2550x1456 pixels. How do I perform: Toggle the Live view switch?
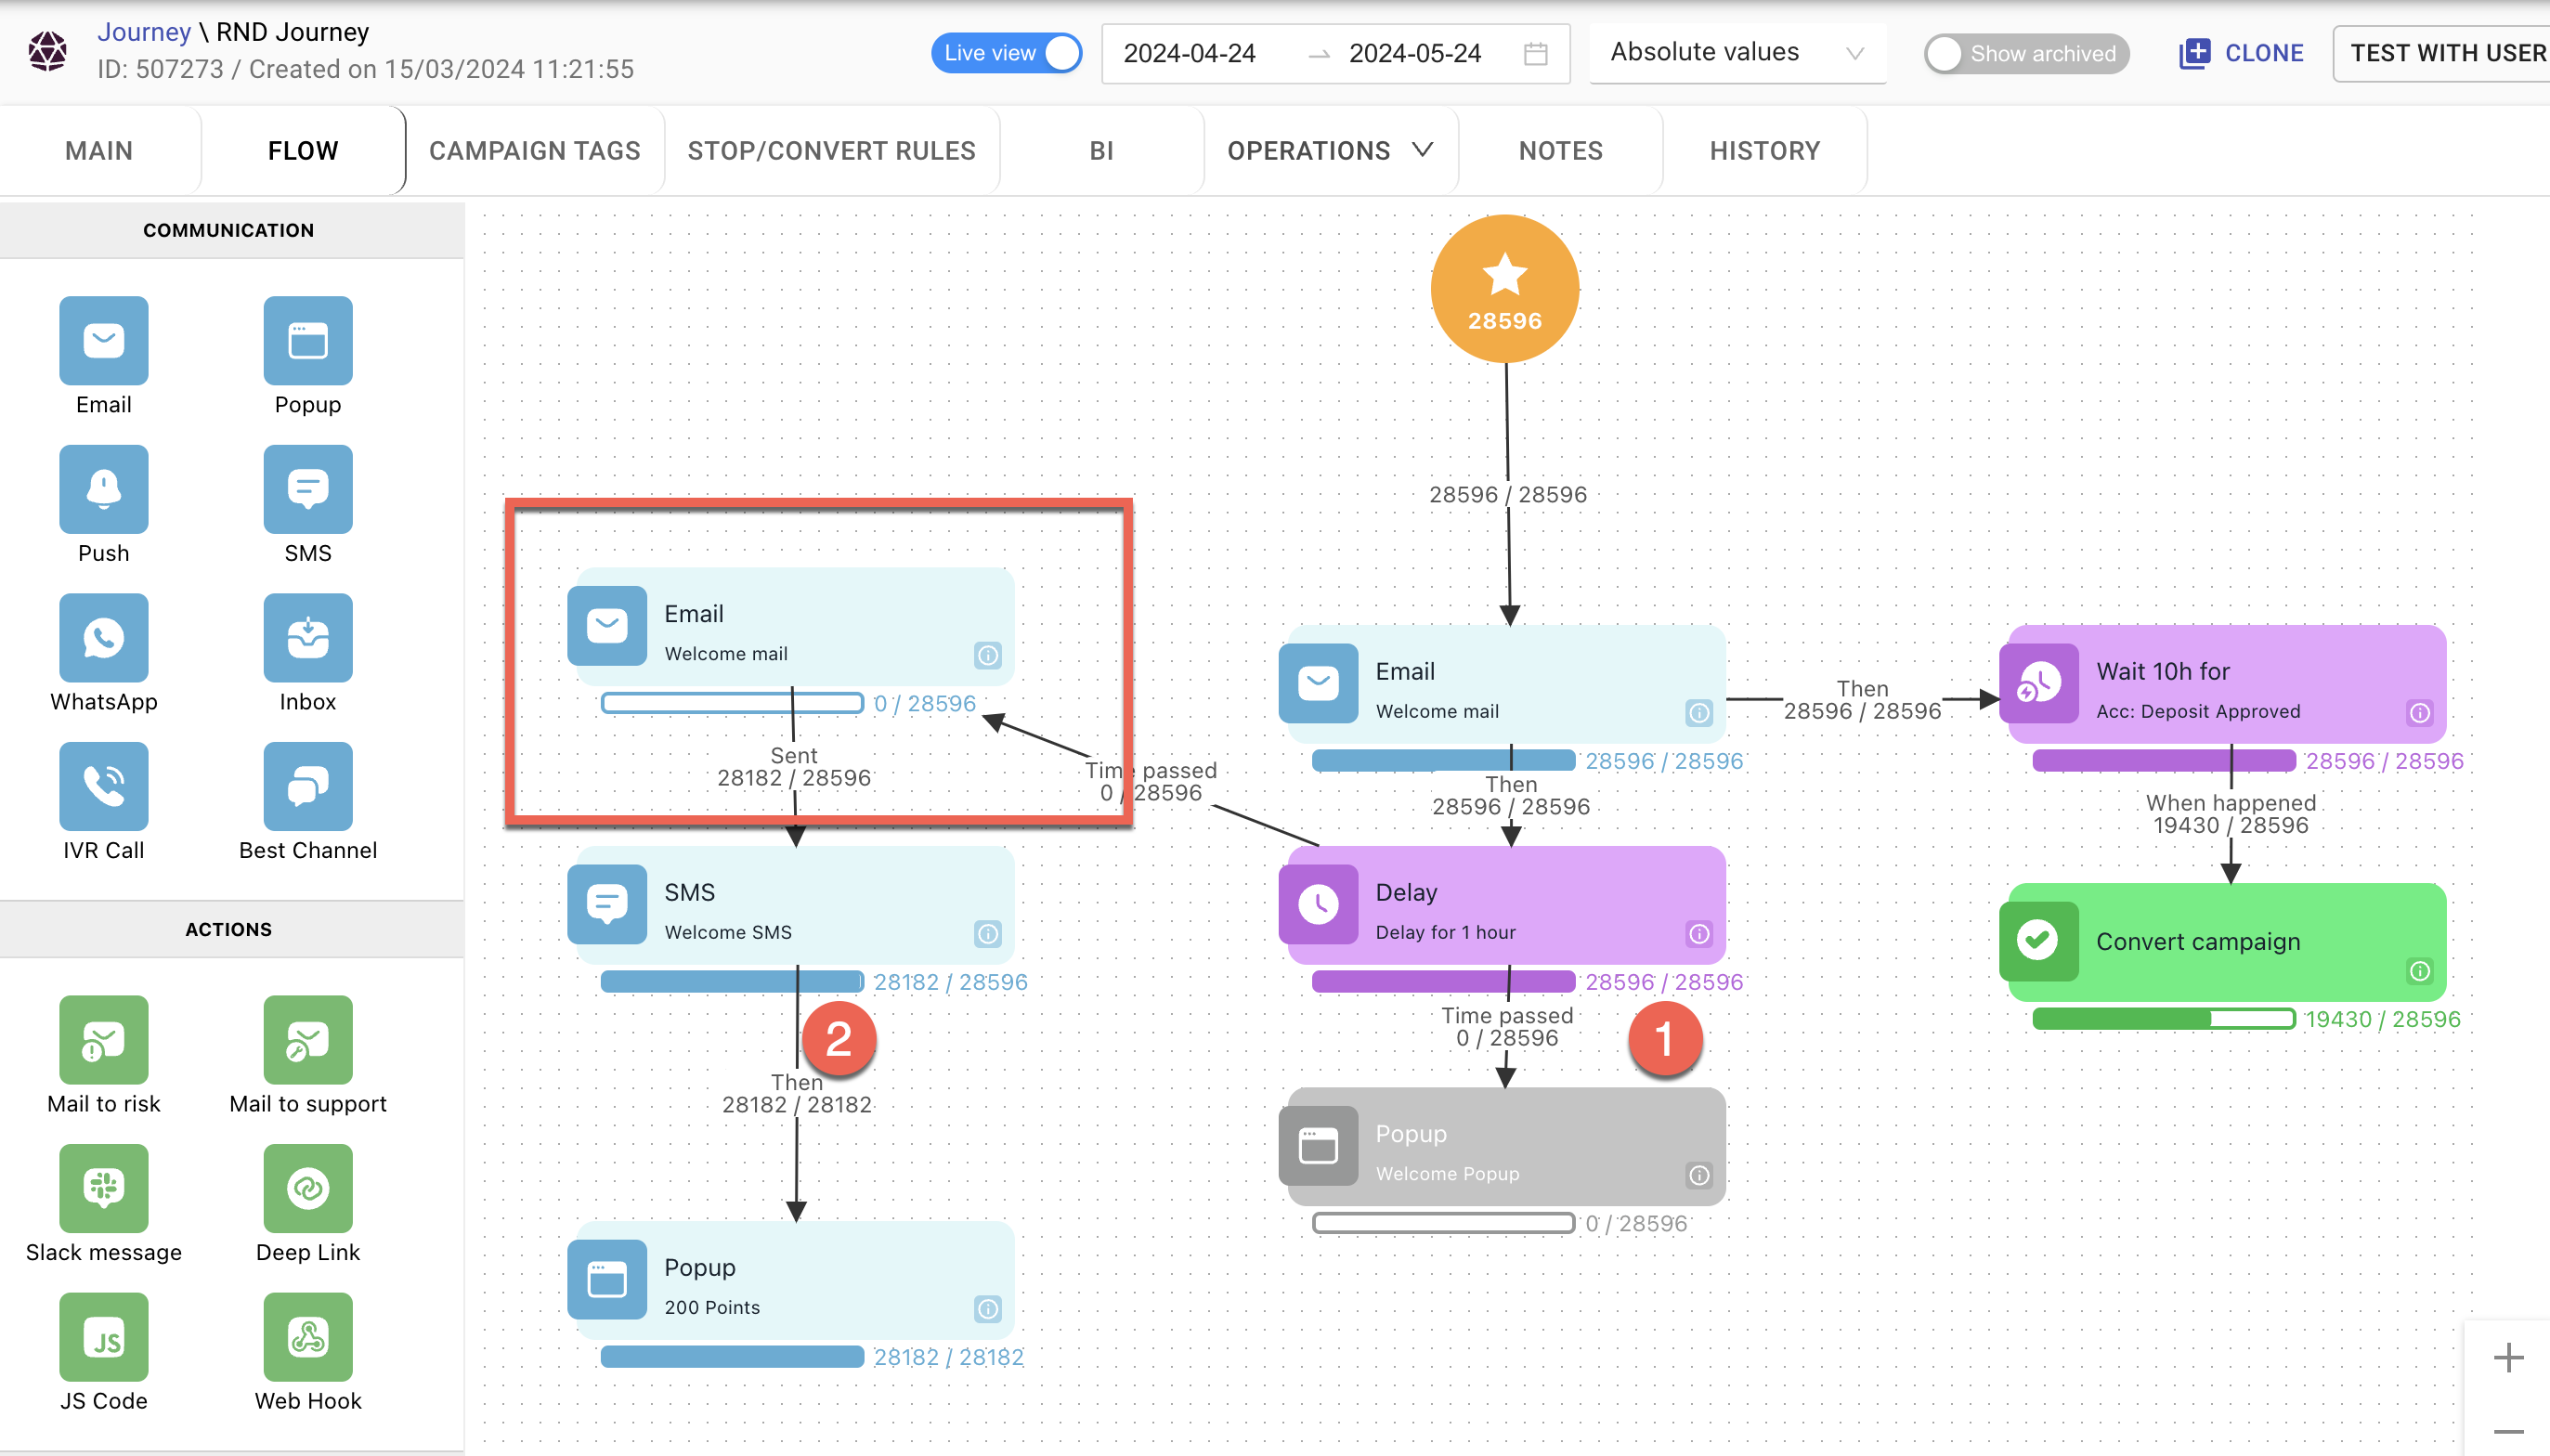(1006, 53)
